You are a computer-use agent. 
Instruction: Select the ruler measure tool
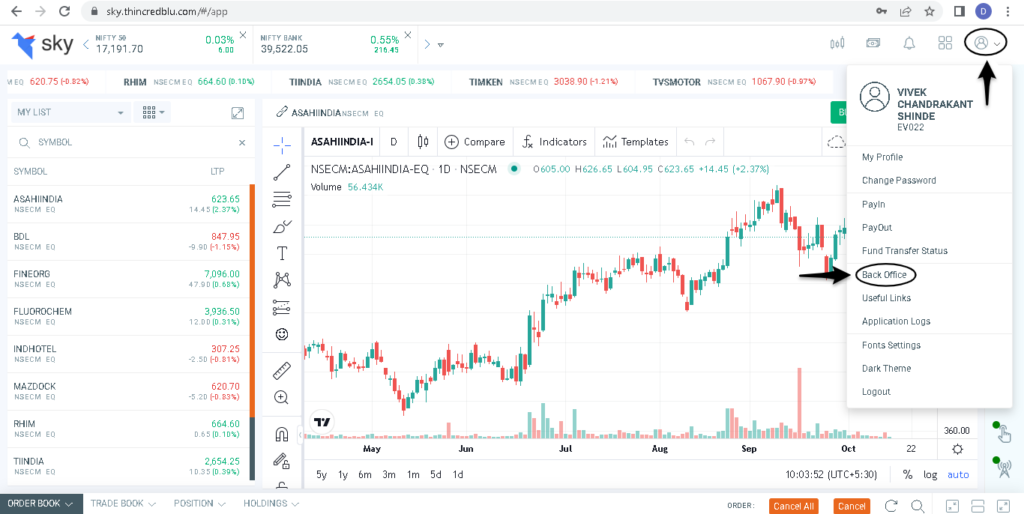(282, 370)
